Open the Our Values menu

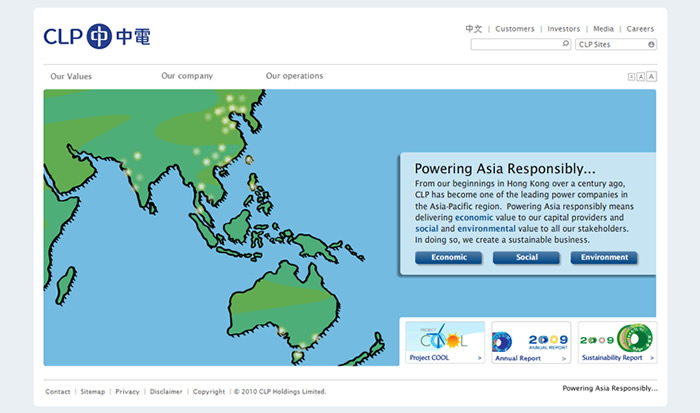71,76
